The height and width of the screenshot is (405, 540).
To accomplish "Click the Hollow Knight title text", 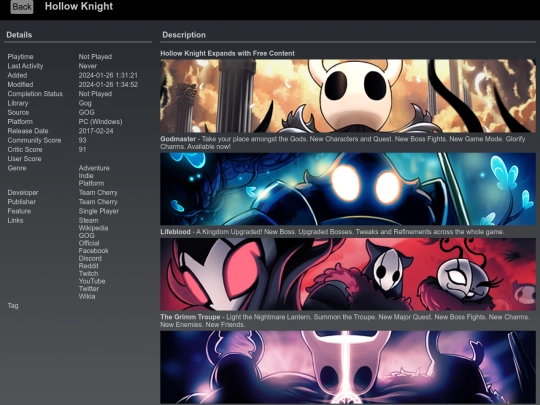I will point(79,6).
